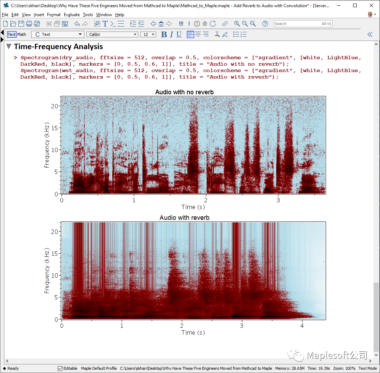
Task: Enclose selection in a section (indent icon)
Action: tap(133, 24)
